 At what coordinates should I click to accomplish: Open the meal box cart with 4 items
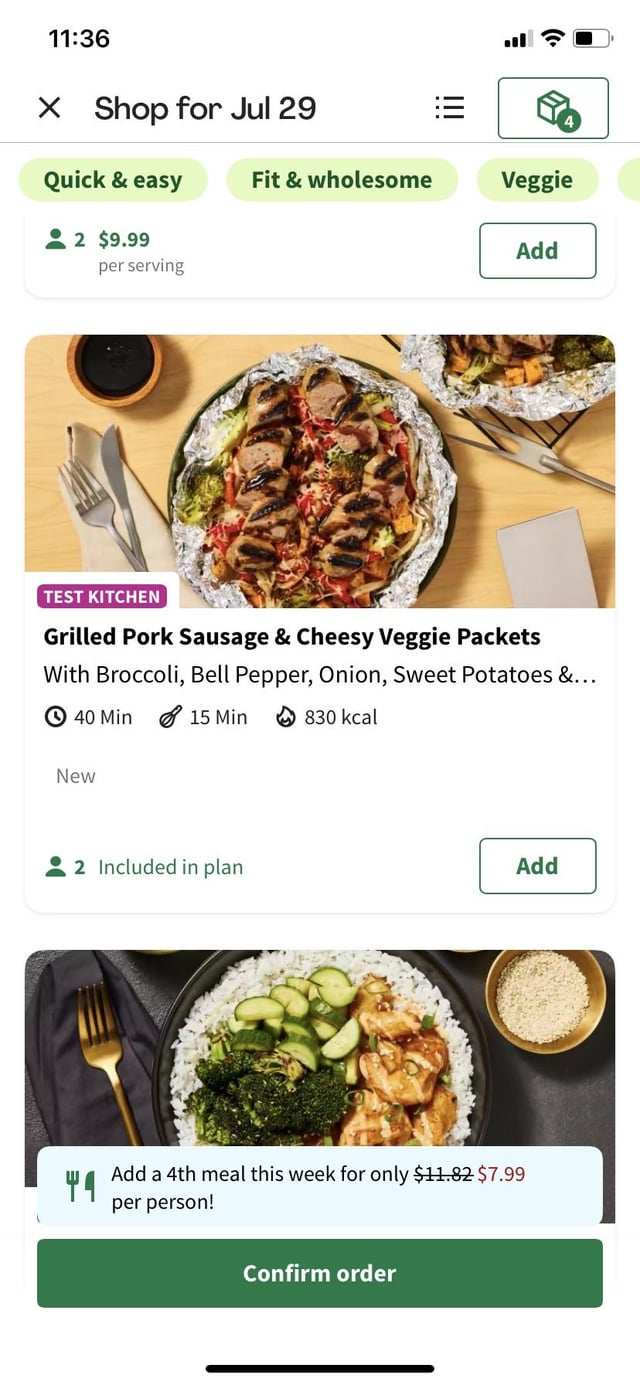click(553, 108)
